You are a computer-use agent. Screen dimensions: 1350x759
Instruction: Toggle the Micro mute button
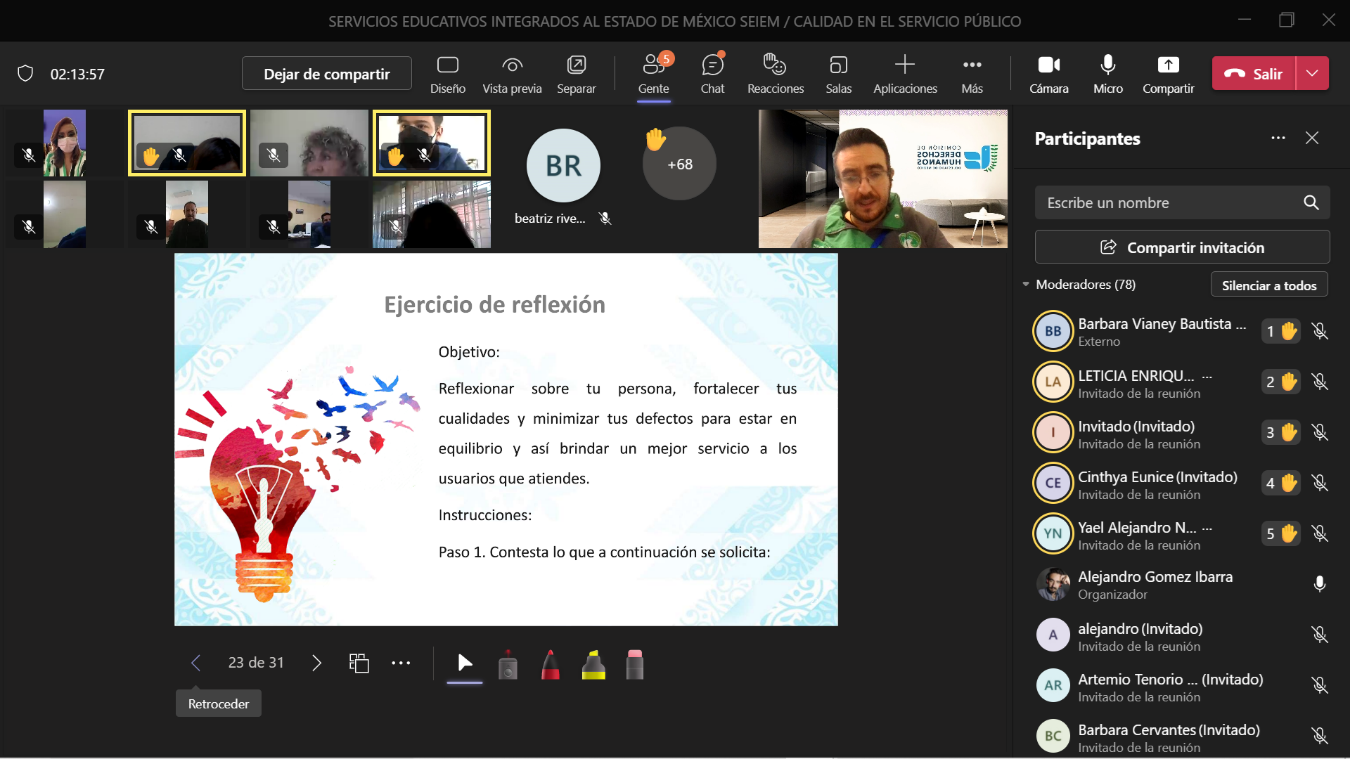pyautogui.click(x=1107, y=74)
